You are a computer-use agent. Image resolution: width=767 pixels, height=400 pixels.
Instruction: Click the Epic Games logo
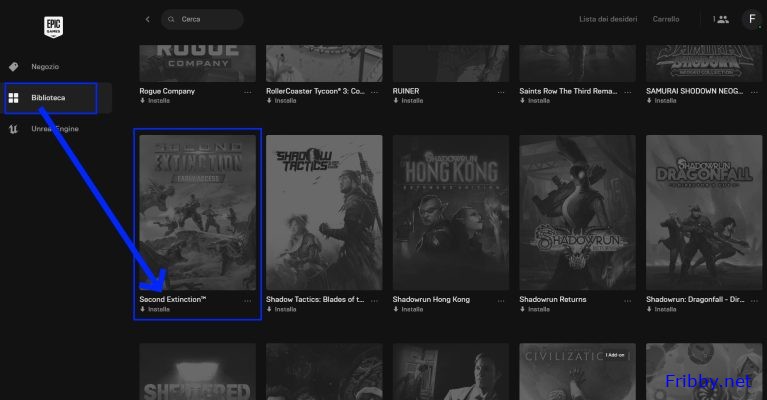[x=53, y=25]
